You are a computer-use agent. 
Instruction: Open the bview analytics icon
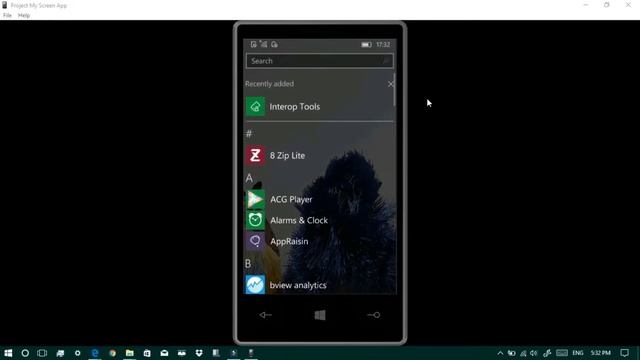tap(255, 284)
